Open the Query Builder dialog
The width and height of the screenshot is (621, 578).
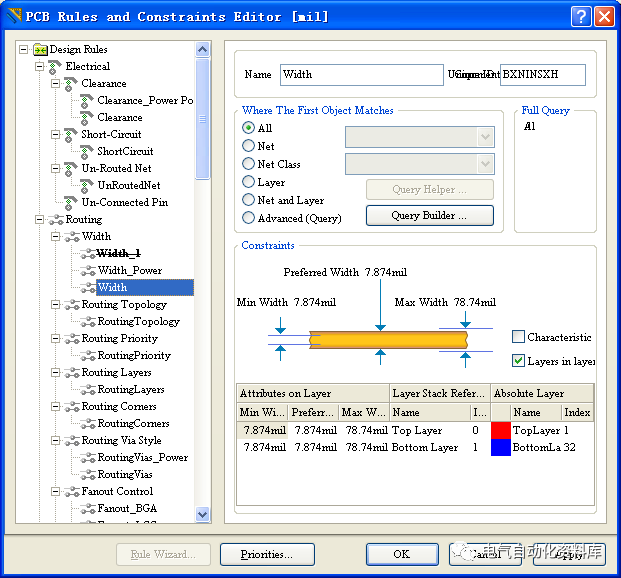[x=430, y=216]
